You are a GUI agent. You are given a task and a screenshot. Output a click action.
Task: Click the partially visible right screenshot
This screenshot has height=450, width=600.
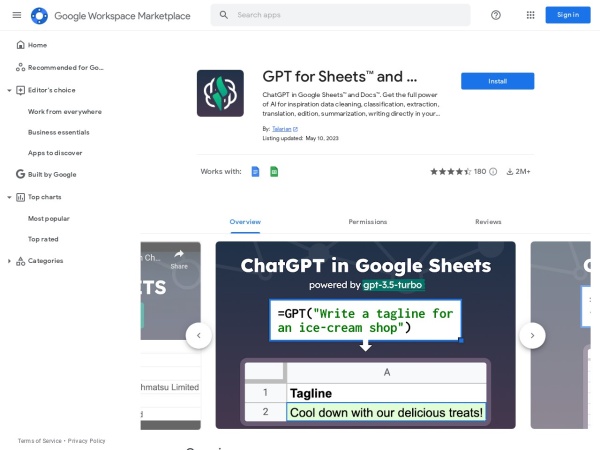[x=561, y=335]
